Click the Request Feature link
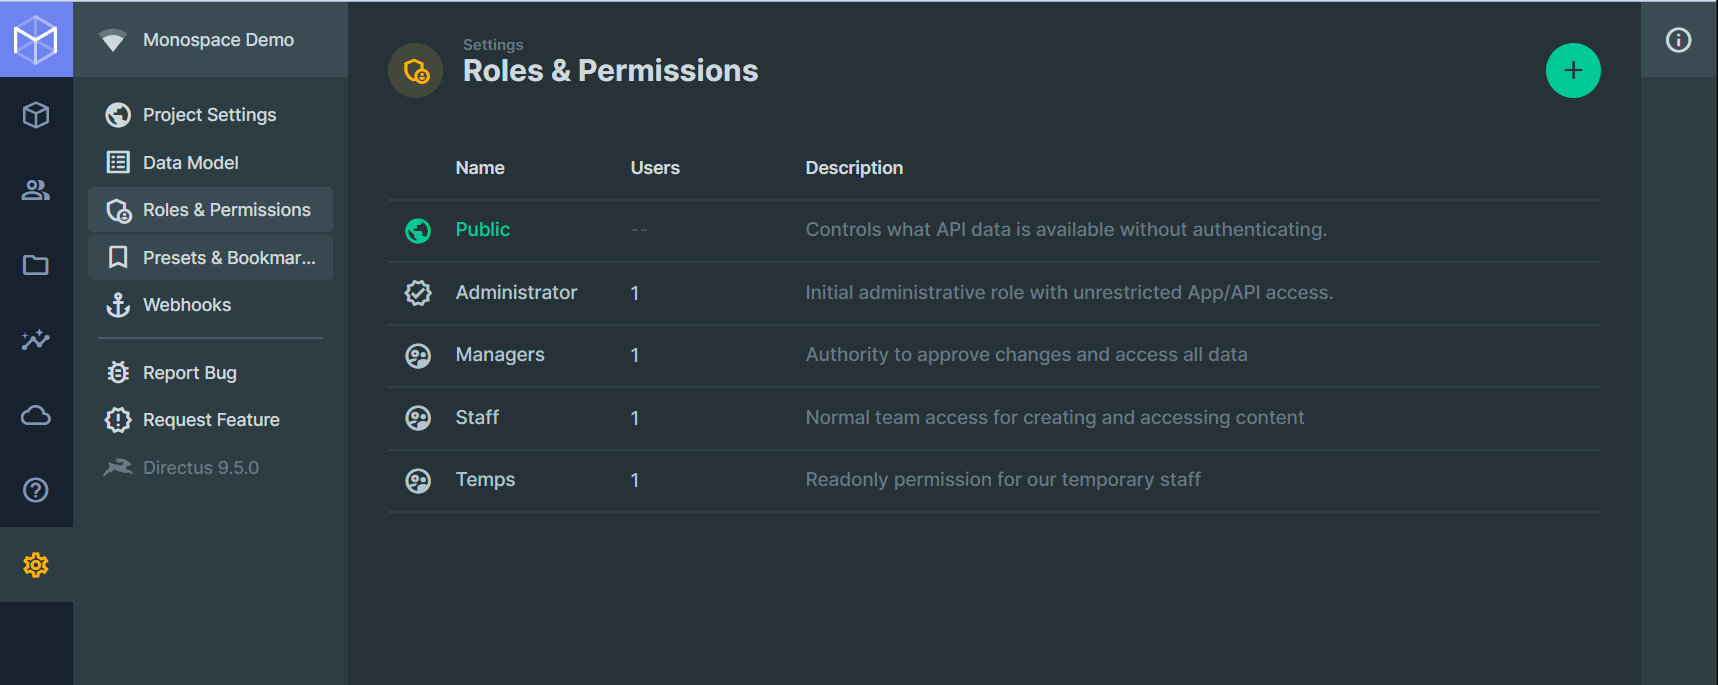This screenshot has width=1718, height=685. coord(211,420)
